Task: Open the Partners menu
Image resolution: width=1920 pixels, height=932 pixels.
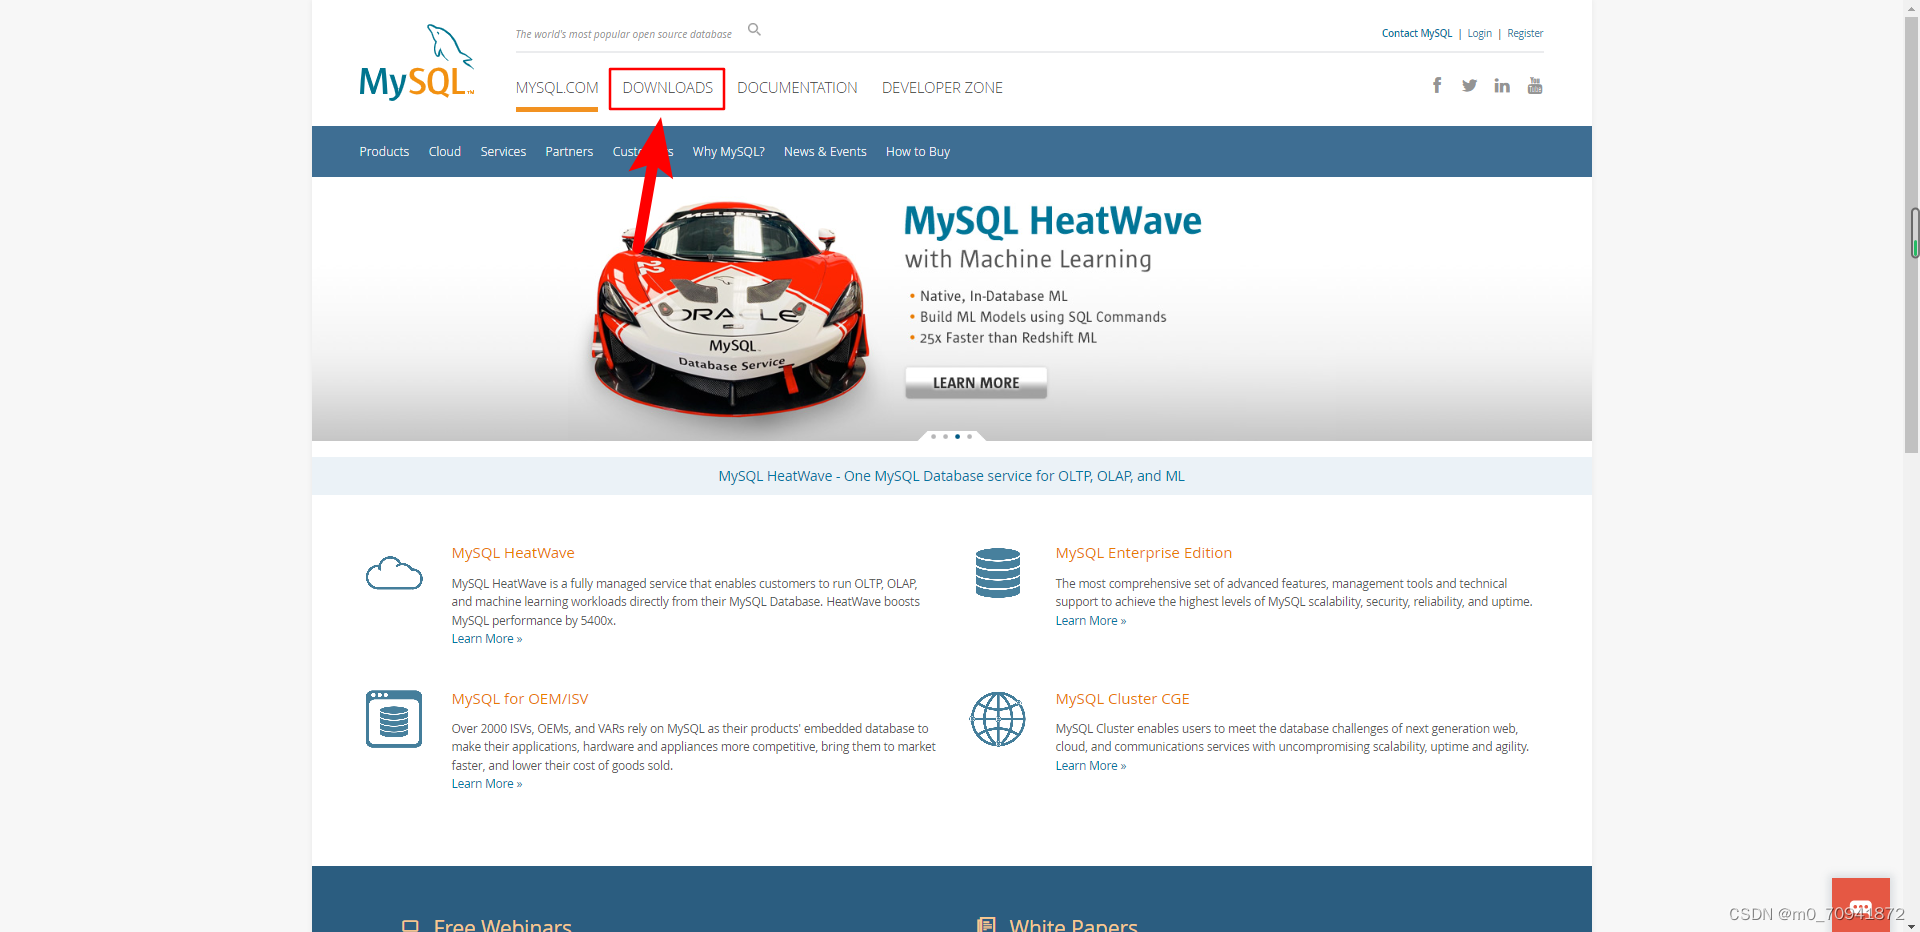Action: pos(569,152)
